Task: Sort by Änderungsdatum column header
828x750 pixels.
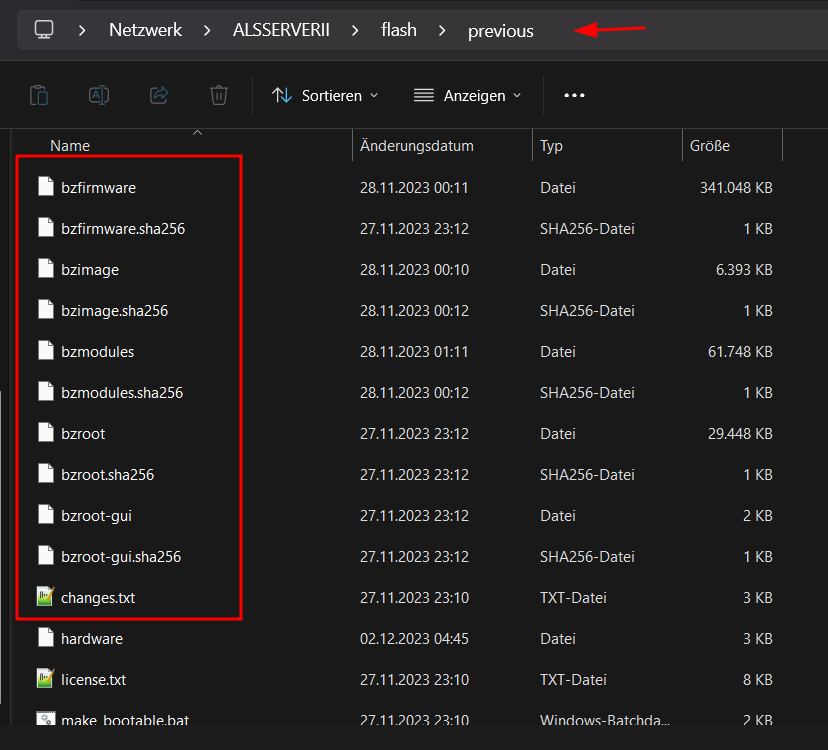Action: 417,146
